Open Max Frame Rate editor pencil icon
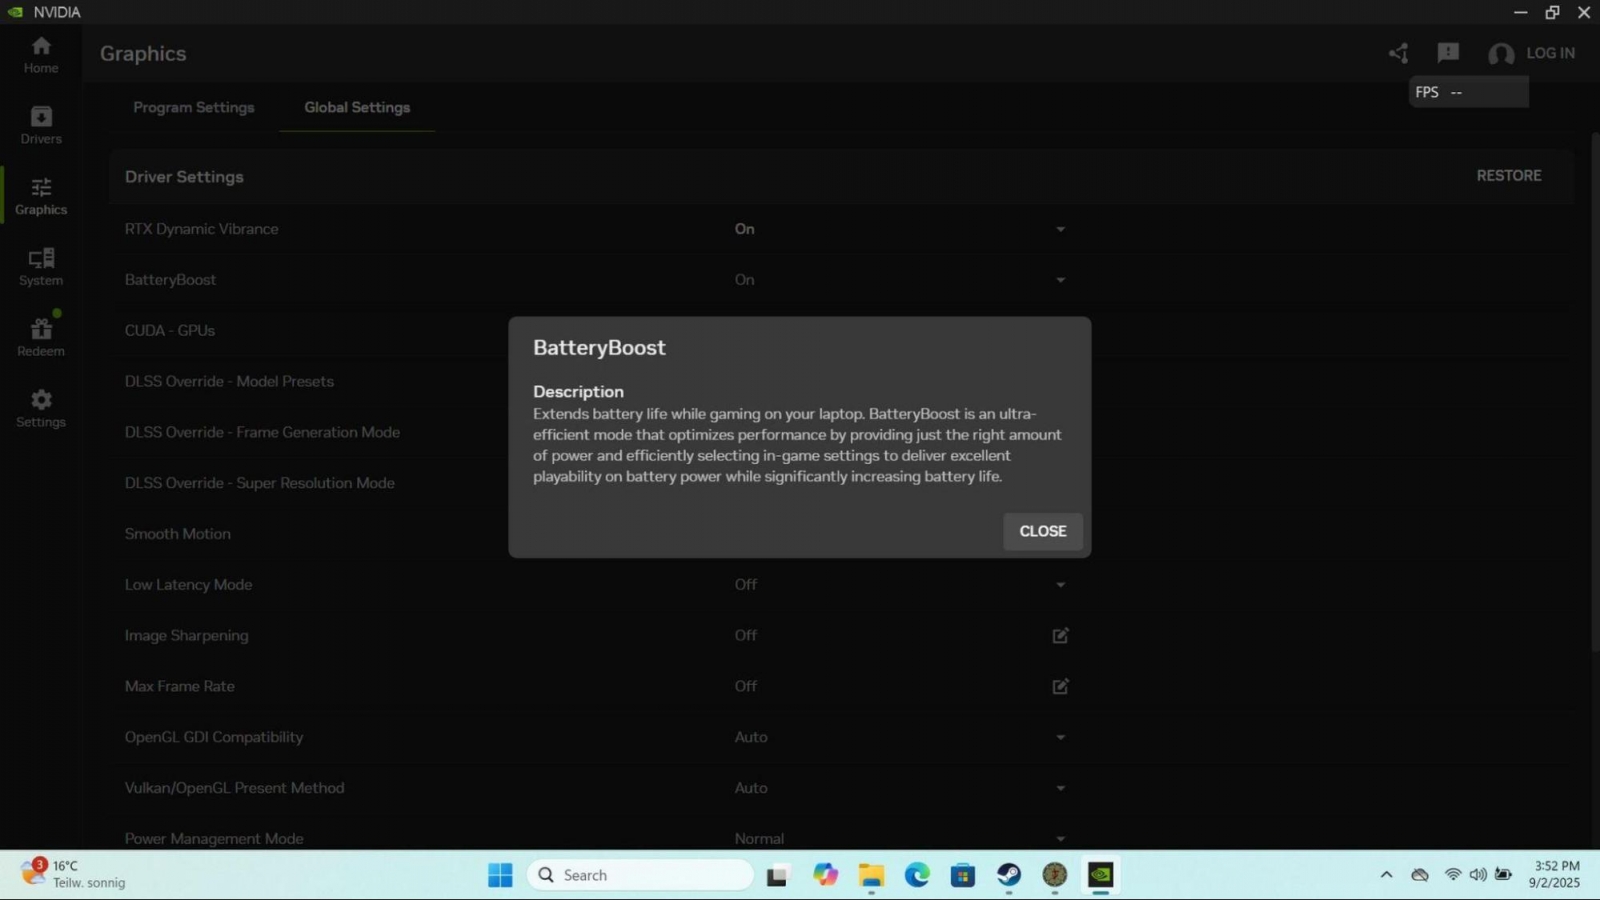The width and height of the screenshot is (1600, 900). [x=1059, y=686]
